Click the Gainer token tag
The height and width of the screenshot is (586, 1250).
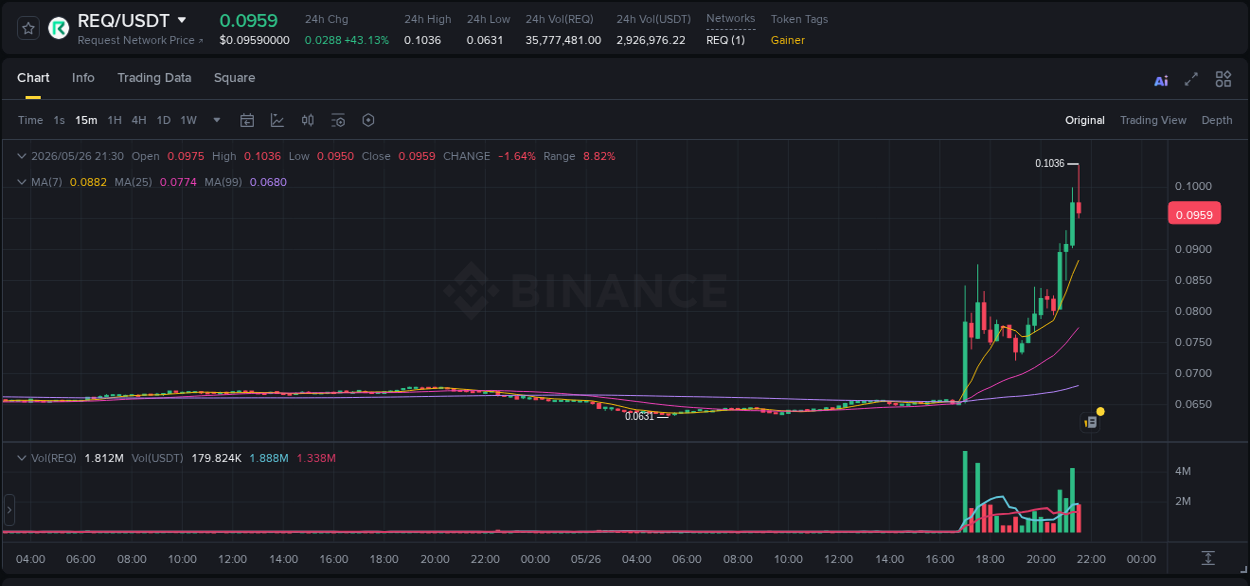coord(788,40)
